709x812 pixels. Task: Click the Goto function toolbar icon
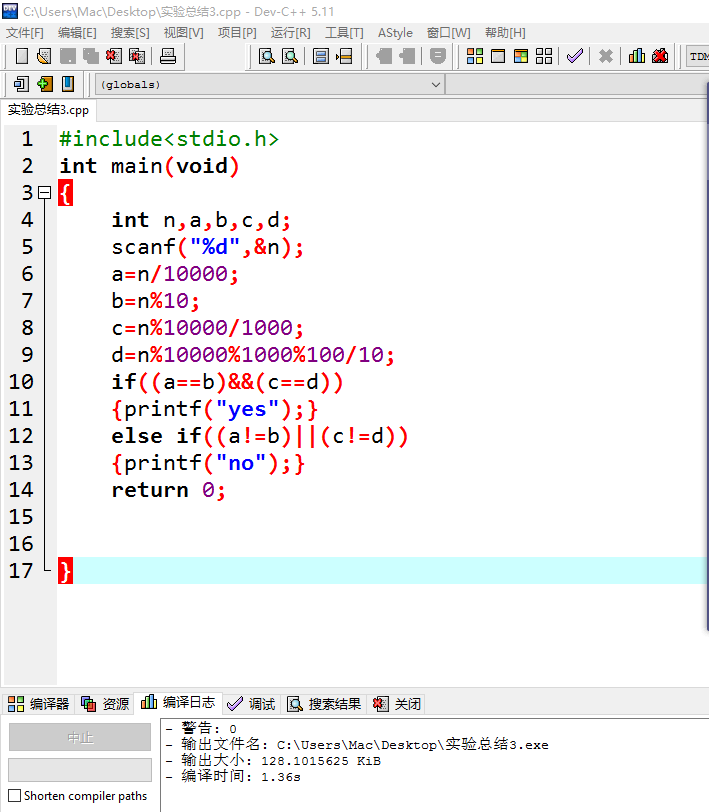[x=321, y=56]
